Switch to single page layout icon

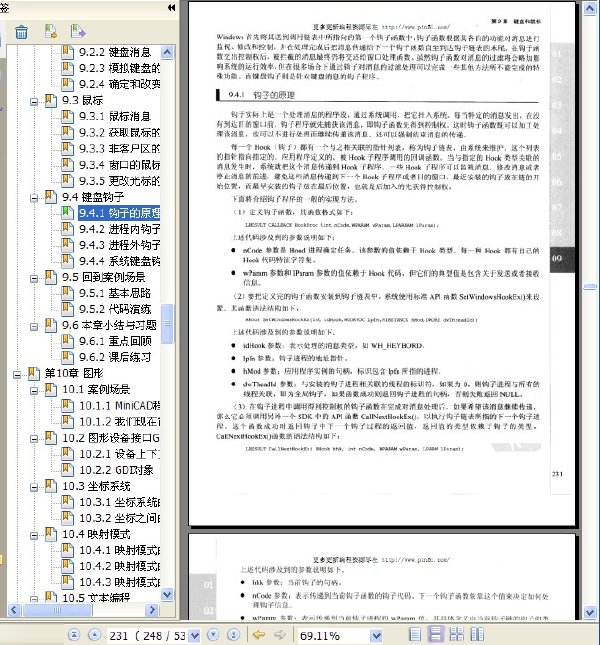(x=415, y=635)
